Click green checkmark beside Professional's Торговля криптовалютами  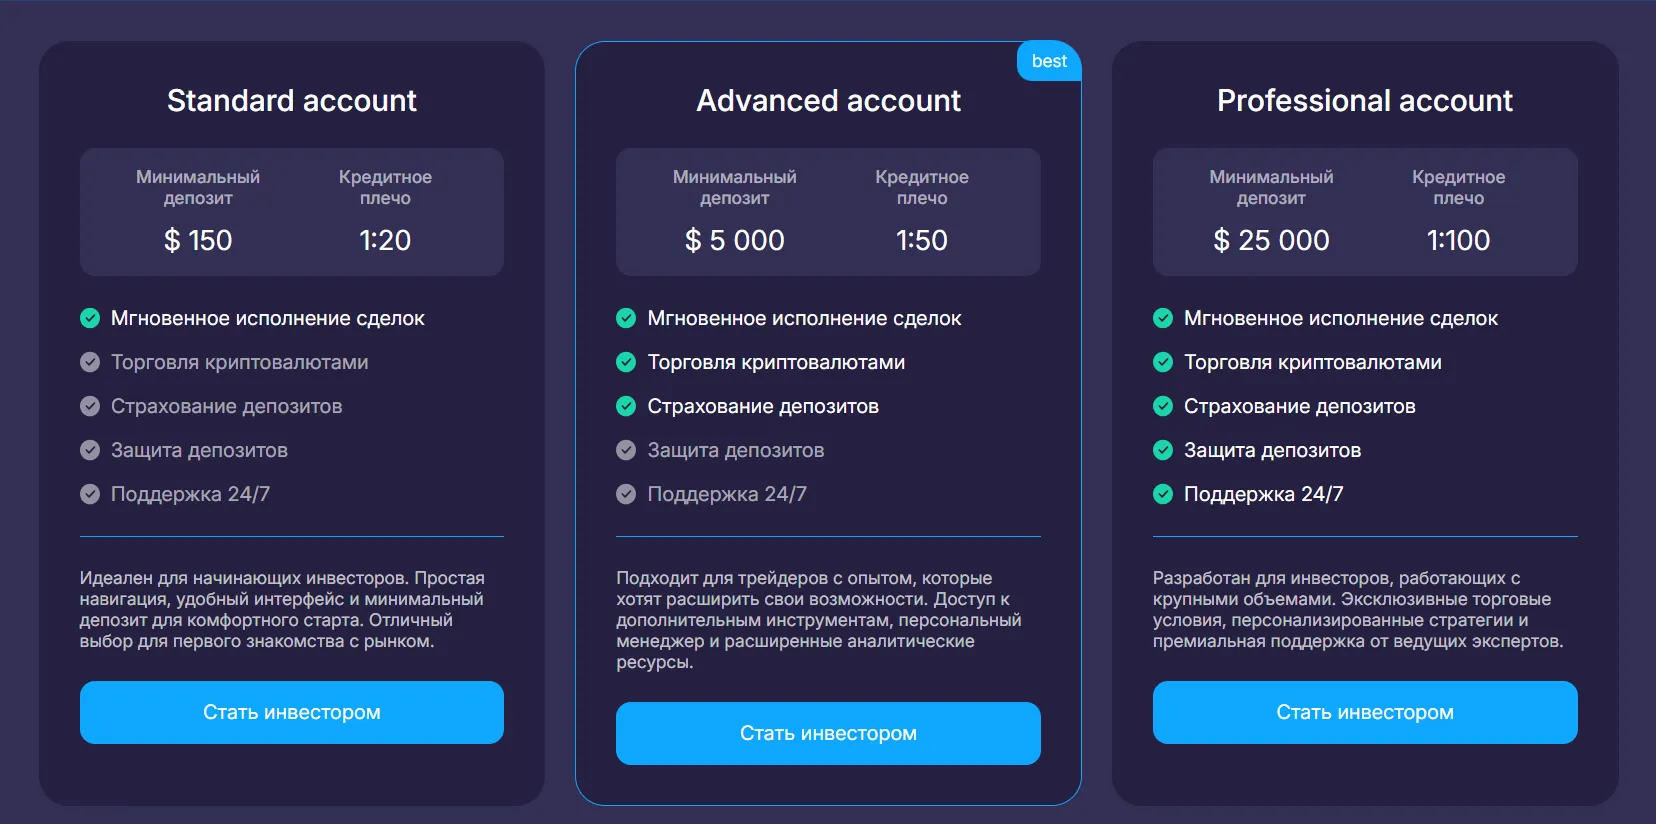(1163, 362)
